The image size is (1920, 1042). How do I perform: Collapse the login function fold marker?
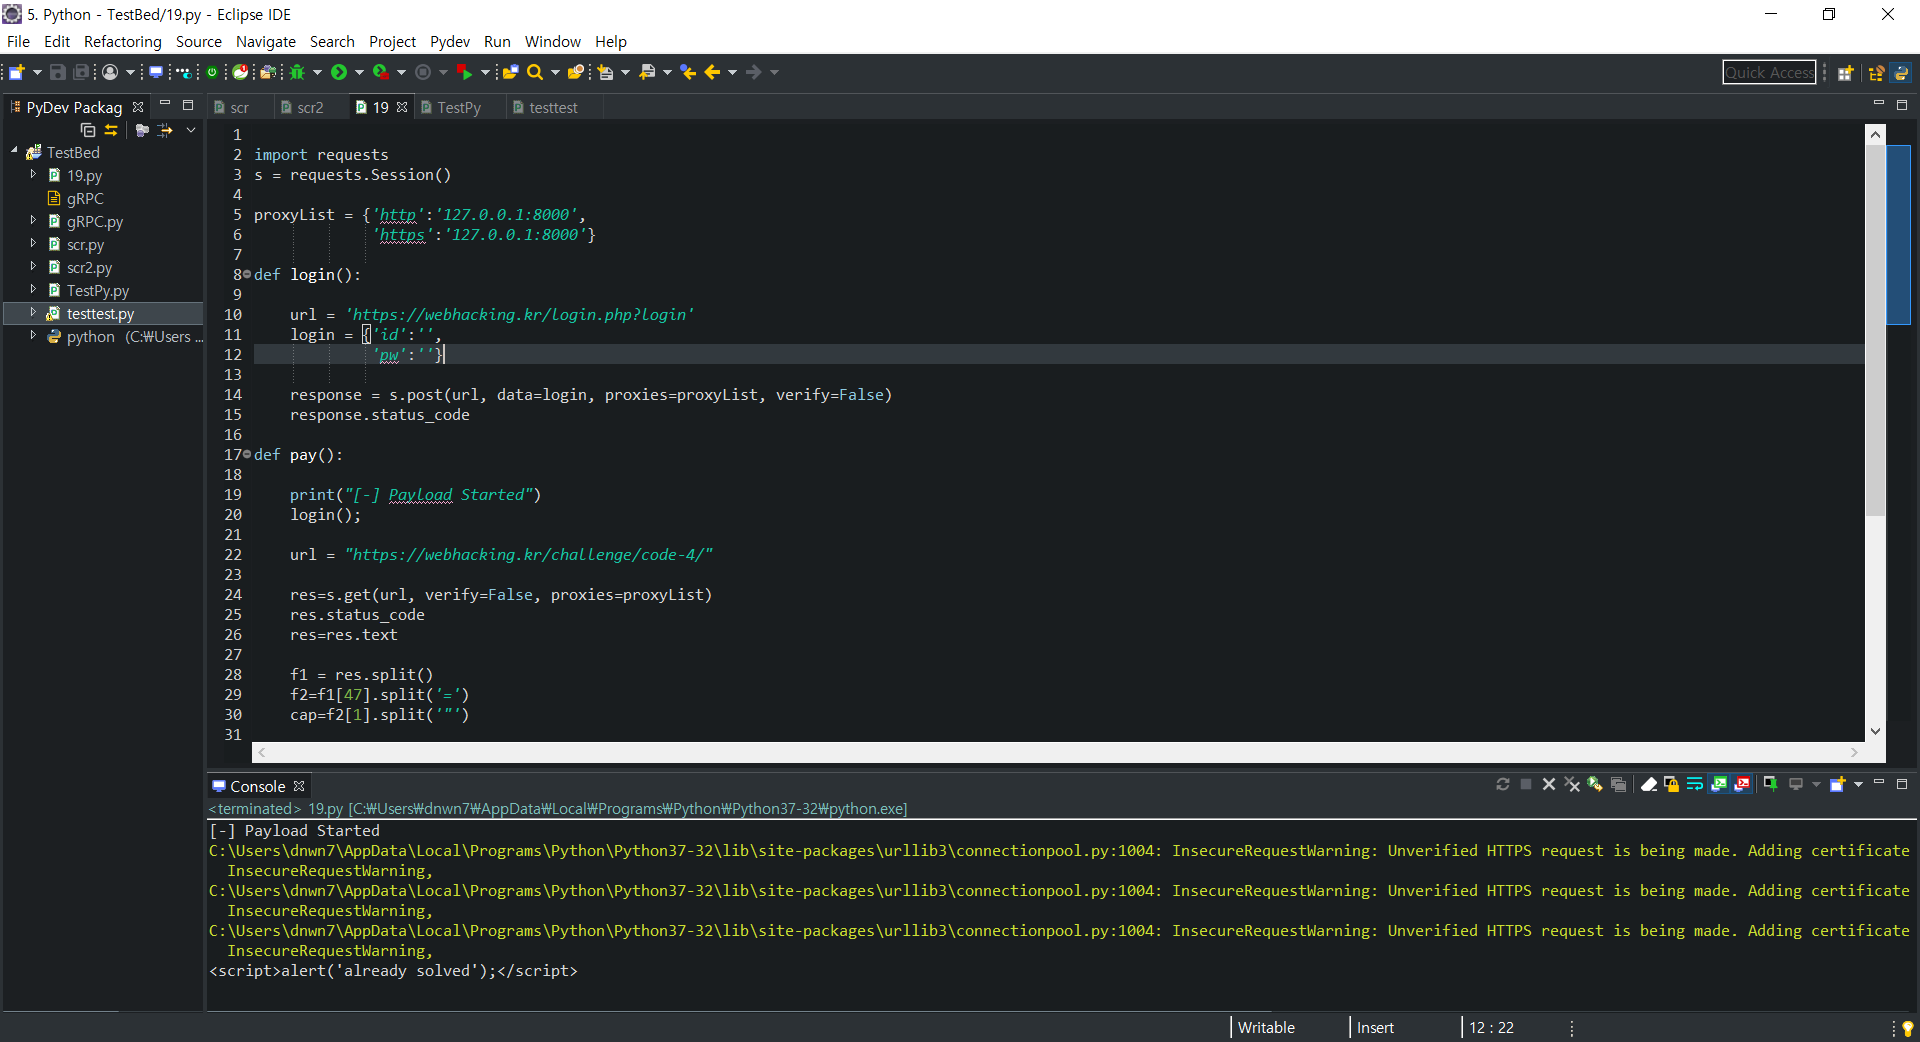[247, 274]
